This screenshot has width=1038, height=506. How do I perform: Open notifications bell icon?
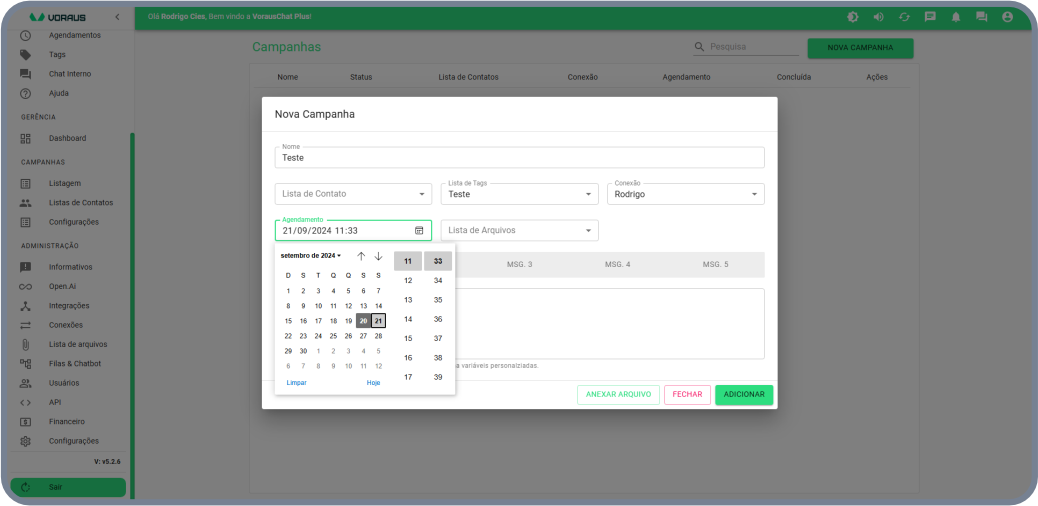pos(956,17)
